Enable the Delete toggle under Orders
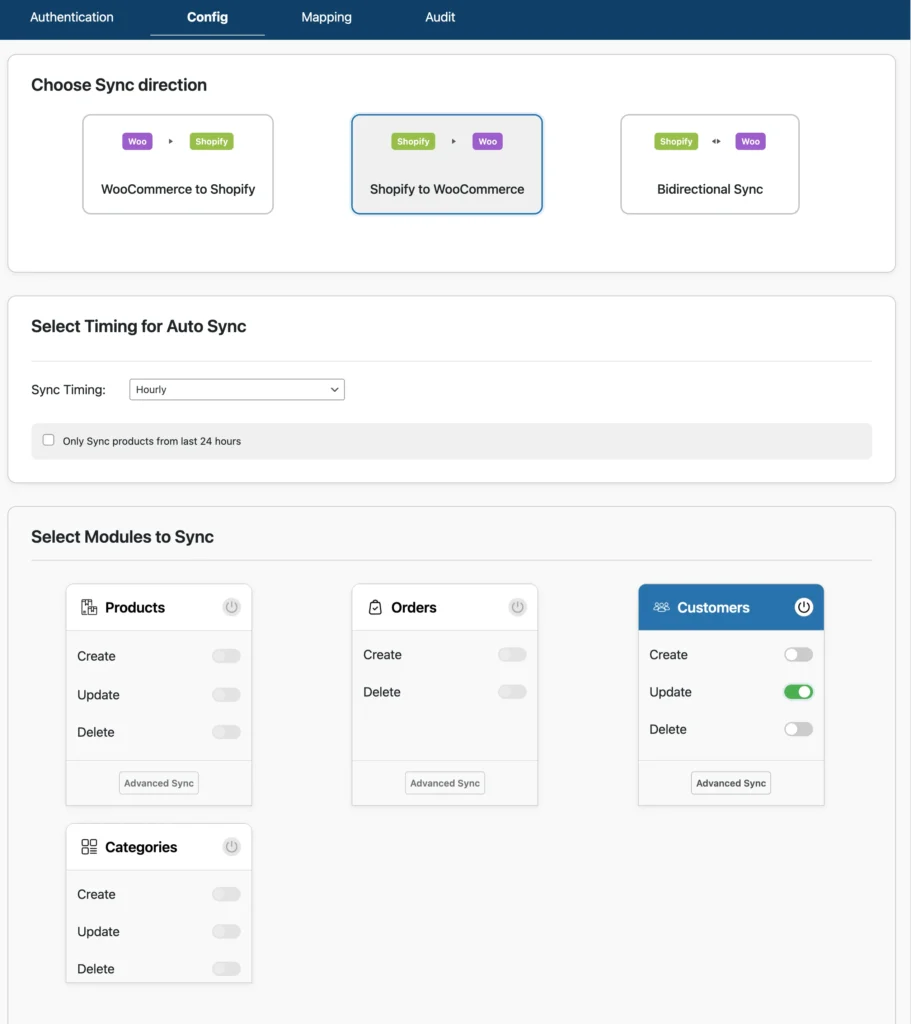911x1024 pixels. point(512,691)
